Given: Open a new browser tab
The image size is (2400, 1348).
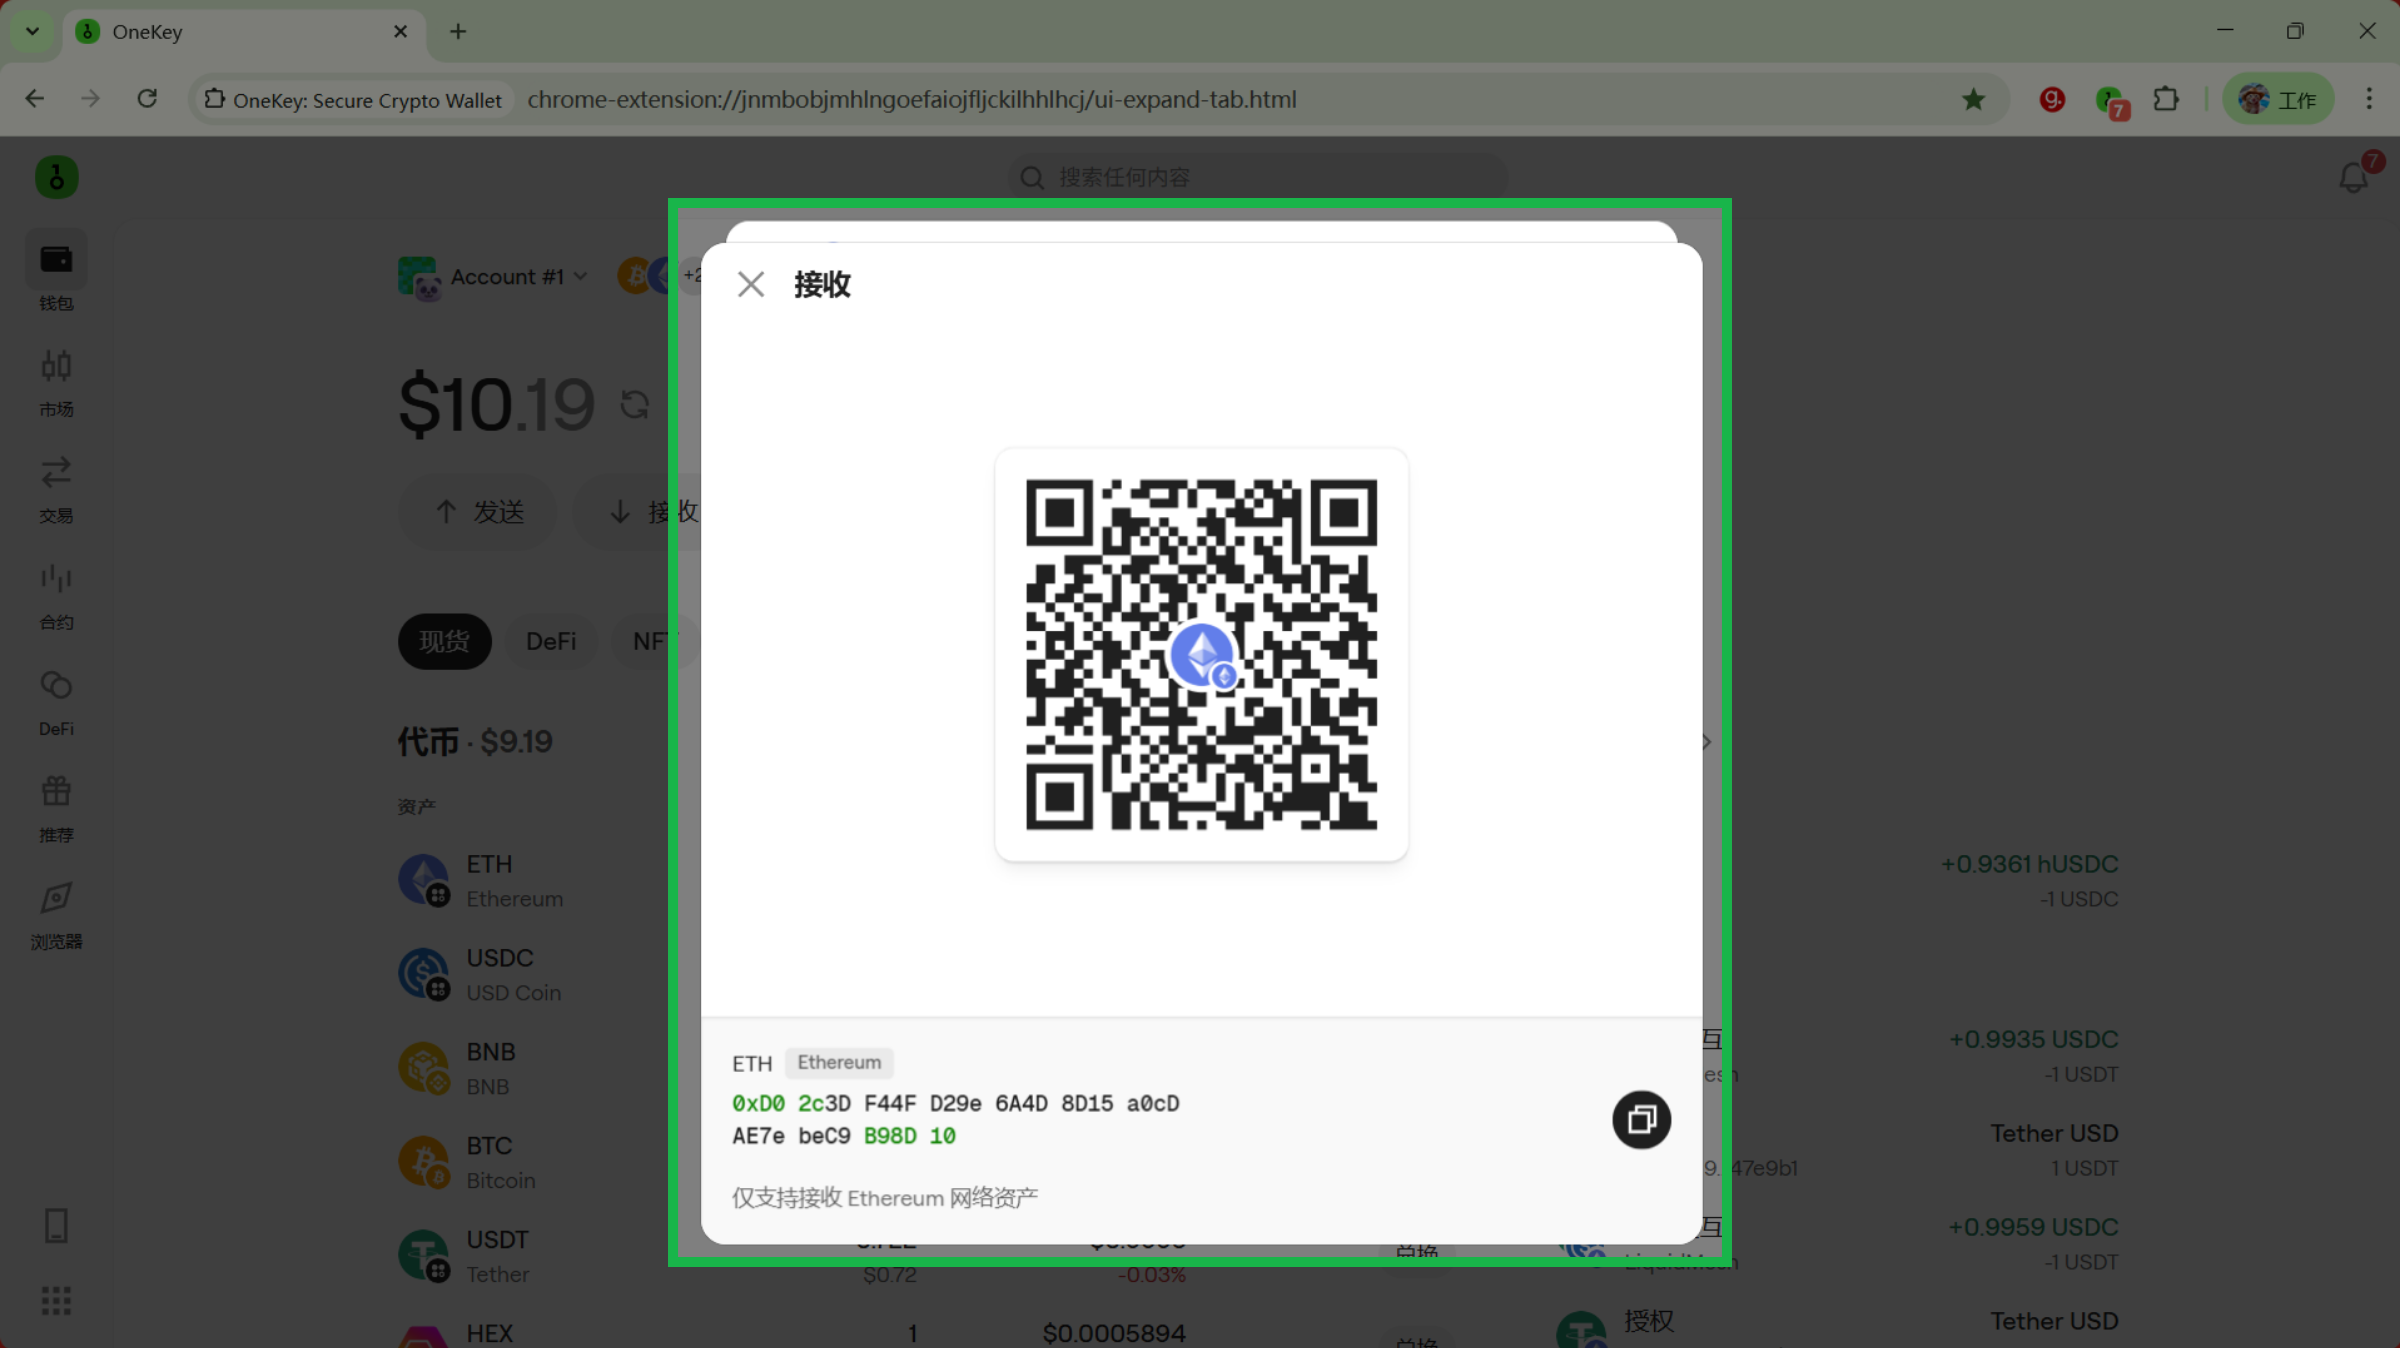Looking at the screenshot, I should [458, 32].
